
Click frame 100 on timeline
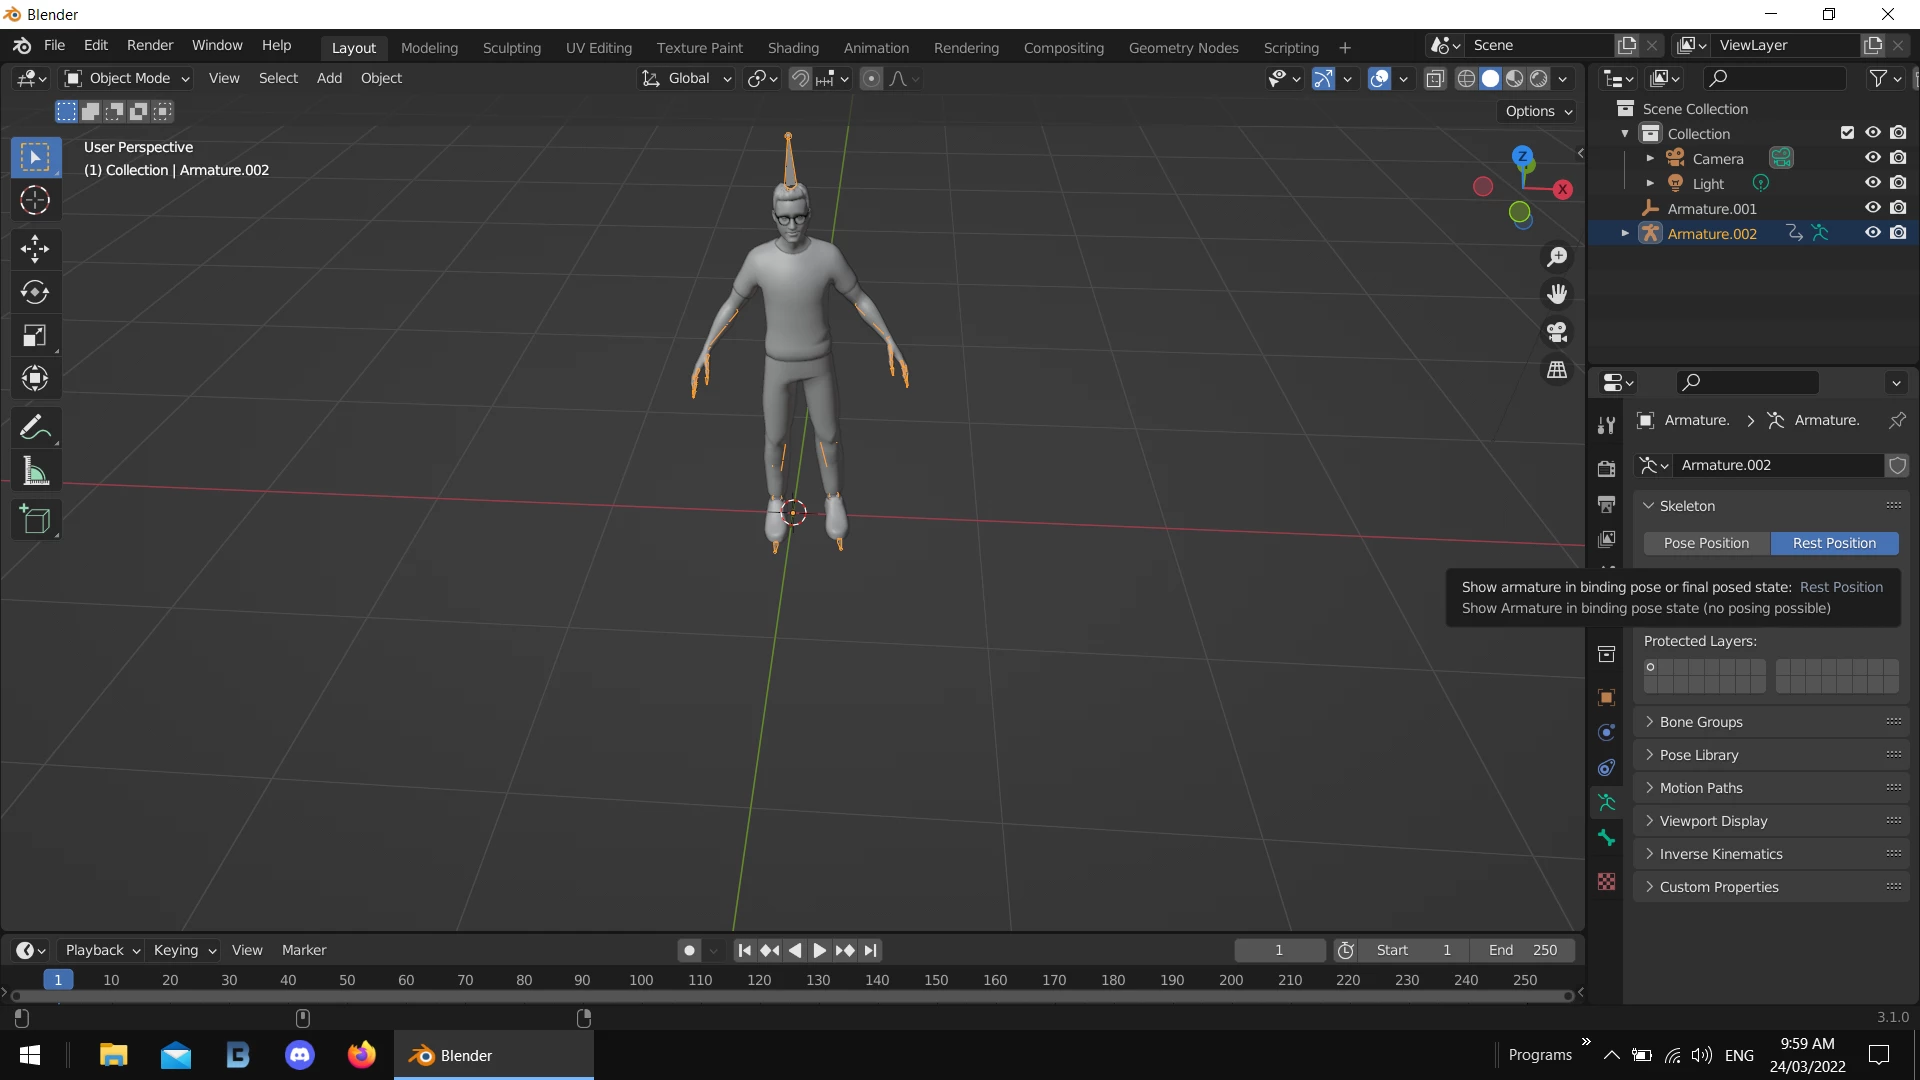click(x=641, y=980)
